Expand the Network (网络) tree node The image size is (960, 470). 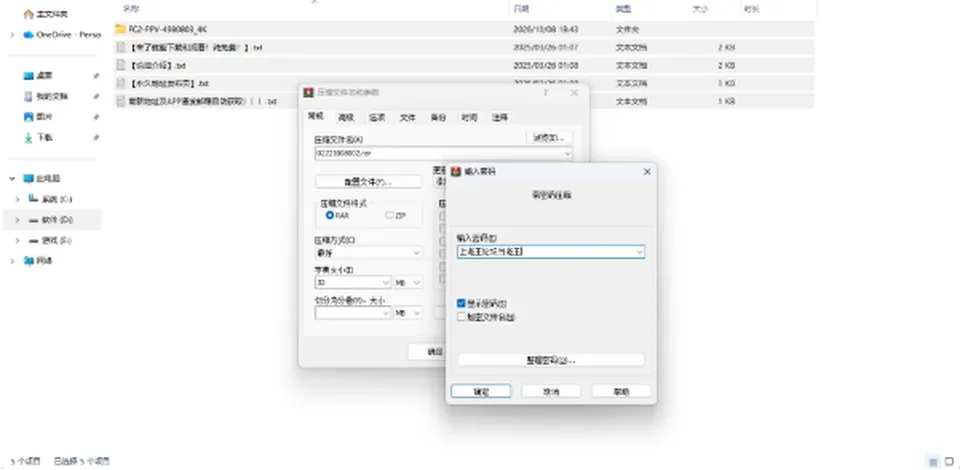[x=12, y=261]
